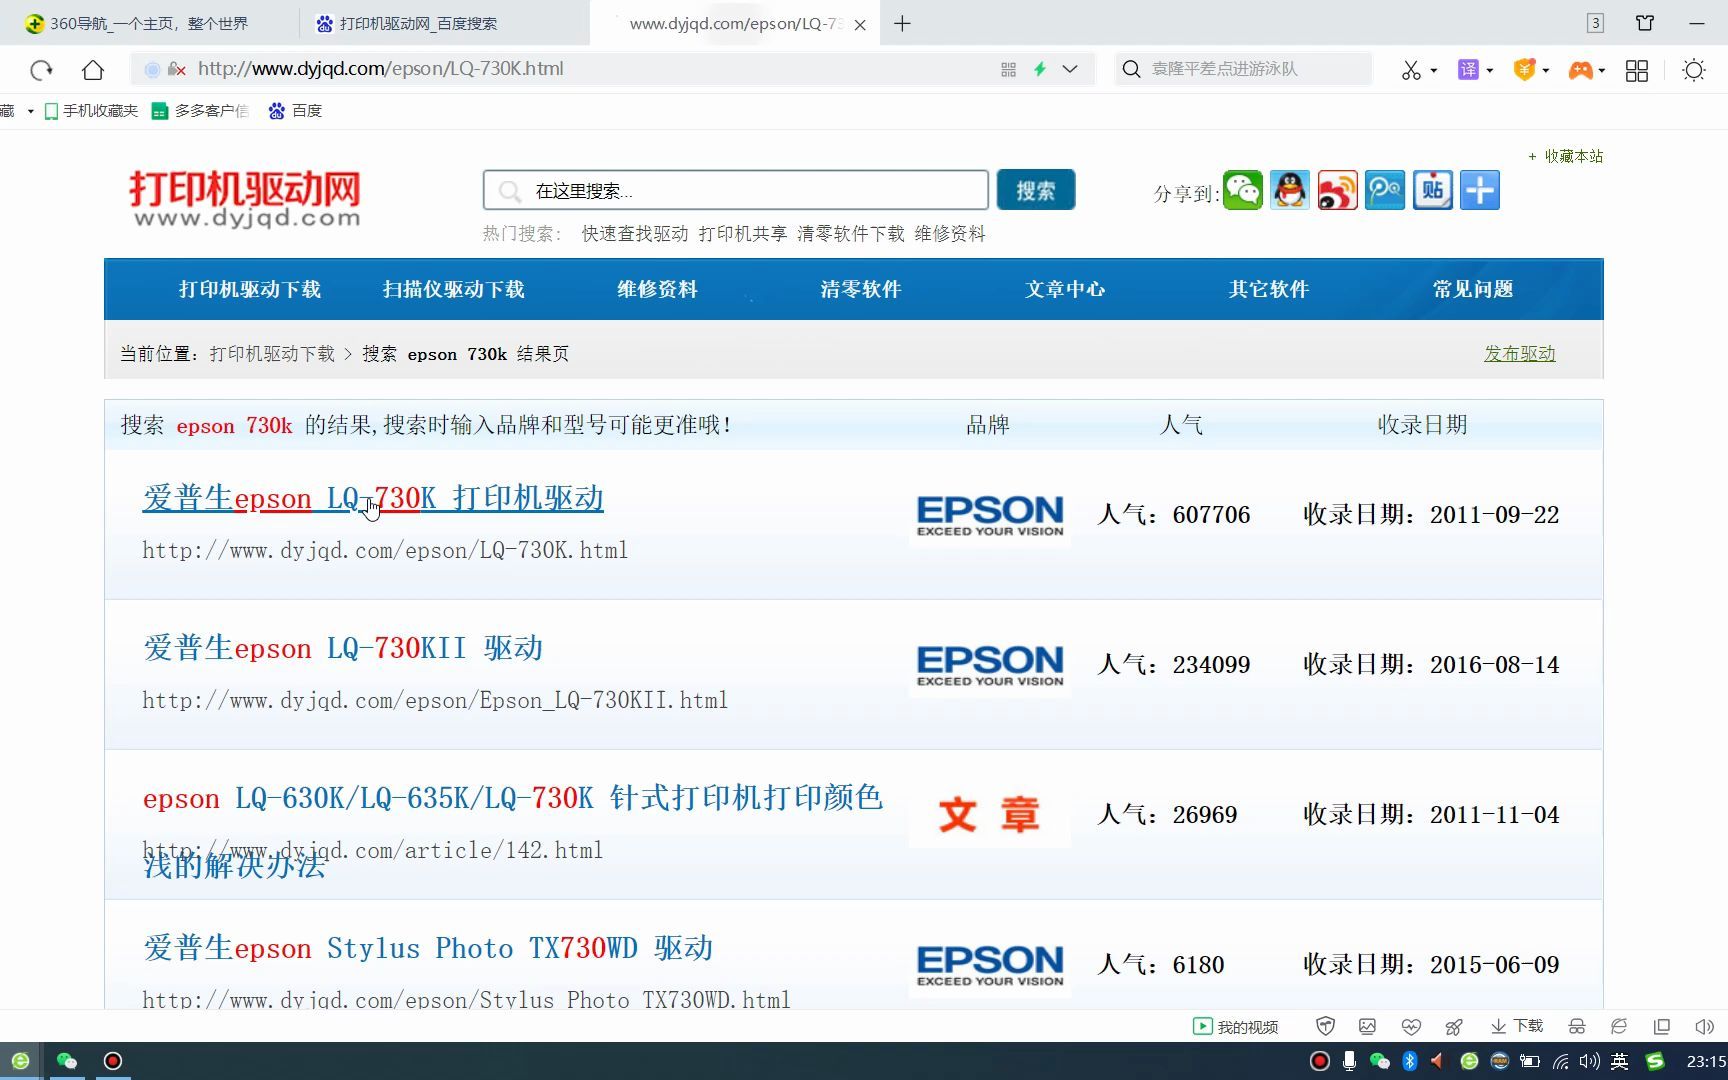
Task: Open the 清零软件 nav menu
Action: click(x=862, y=290)
